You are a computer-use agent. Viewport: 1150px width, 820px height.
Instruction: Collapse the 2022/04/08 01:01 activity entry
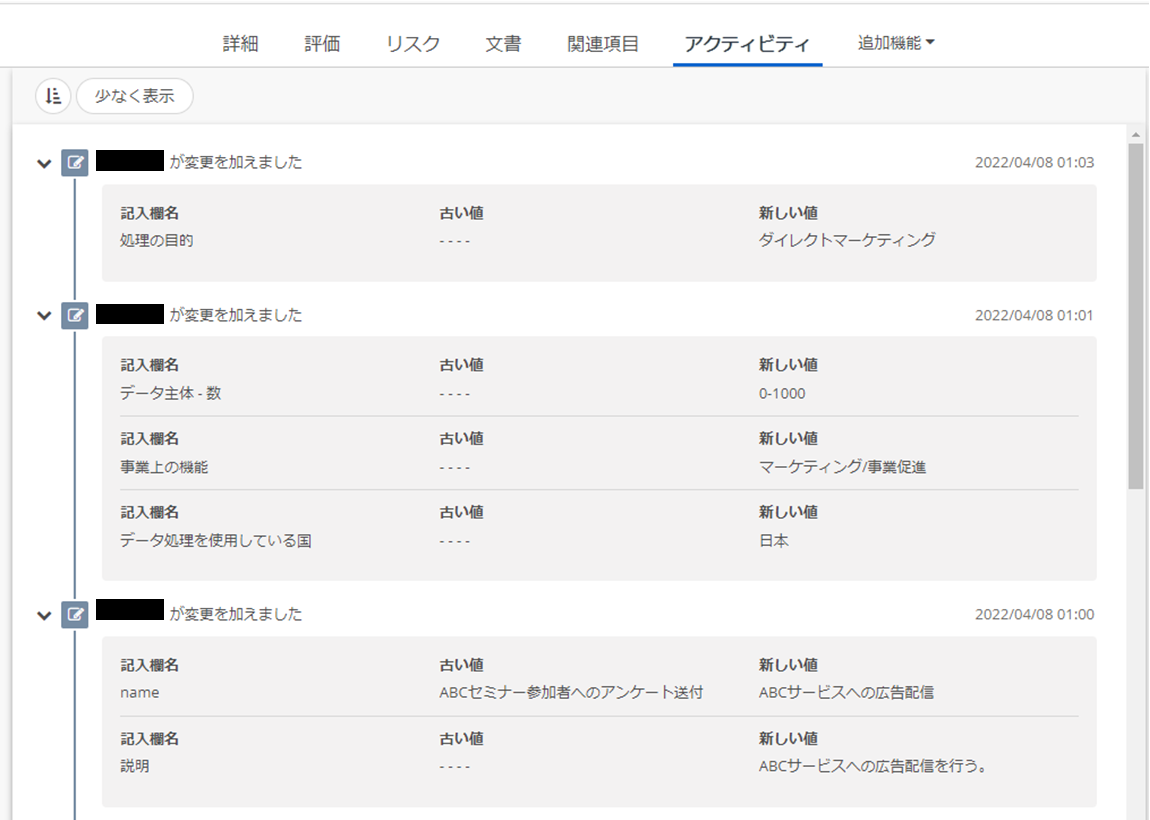click(x=44, y=316)
